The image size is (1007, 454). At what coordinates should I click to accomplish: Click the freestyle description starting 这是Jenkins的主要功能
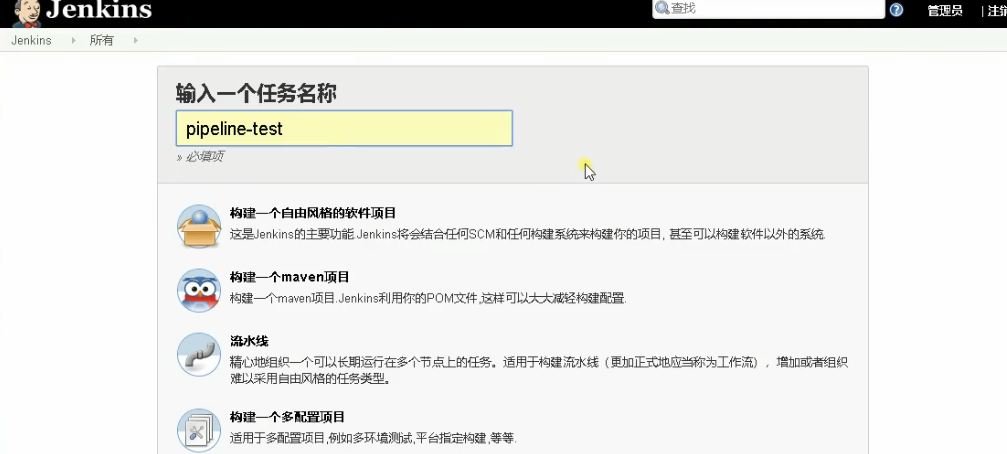click(528, 234)
